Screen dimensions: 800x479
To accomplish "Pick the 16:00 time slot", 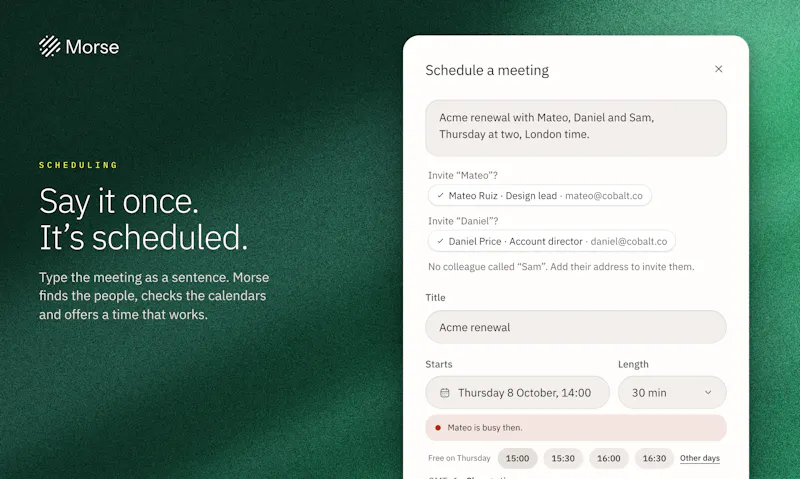I will 609,458.
